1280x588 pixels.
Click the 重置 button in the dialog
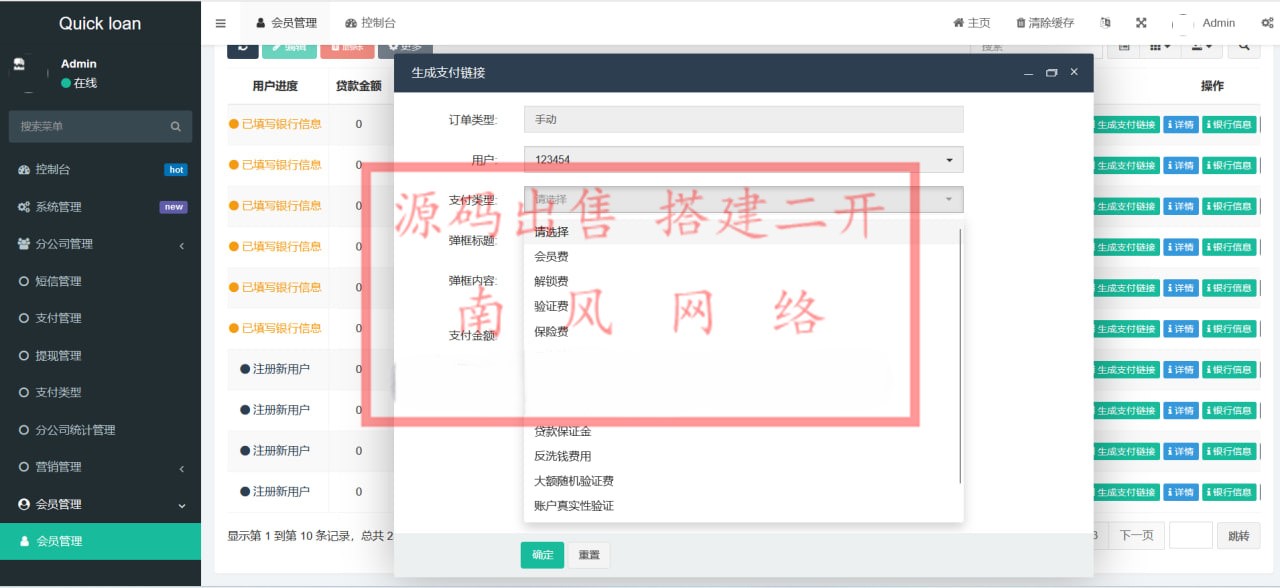[589, 555]
